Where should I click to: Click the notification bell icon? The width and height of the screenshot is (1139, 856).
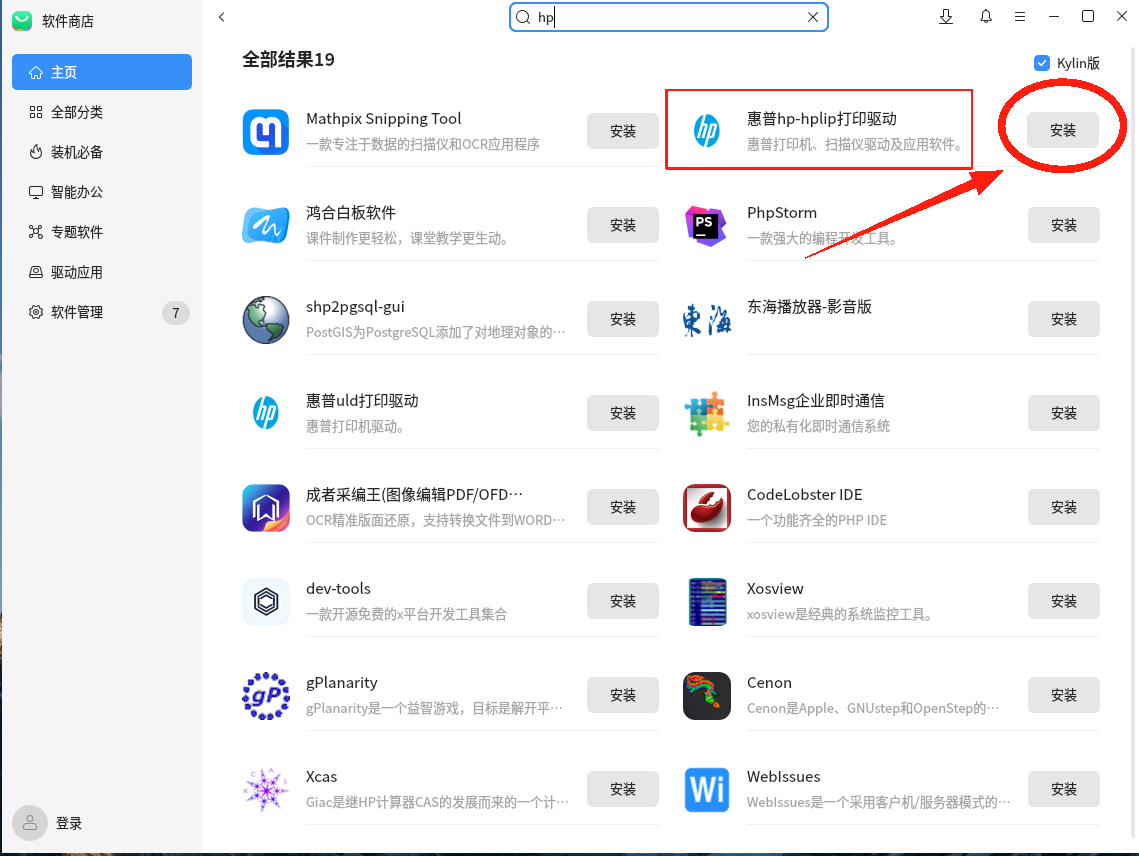click(985, 17)
